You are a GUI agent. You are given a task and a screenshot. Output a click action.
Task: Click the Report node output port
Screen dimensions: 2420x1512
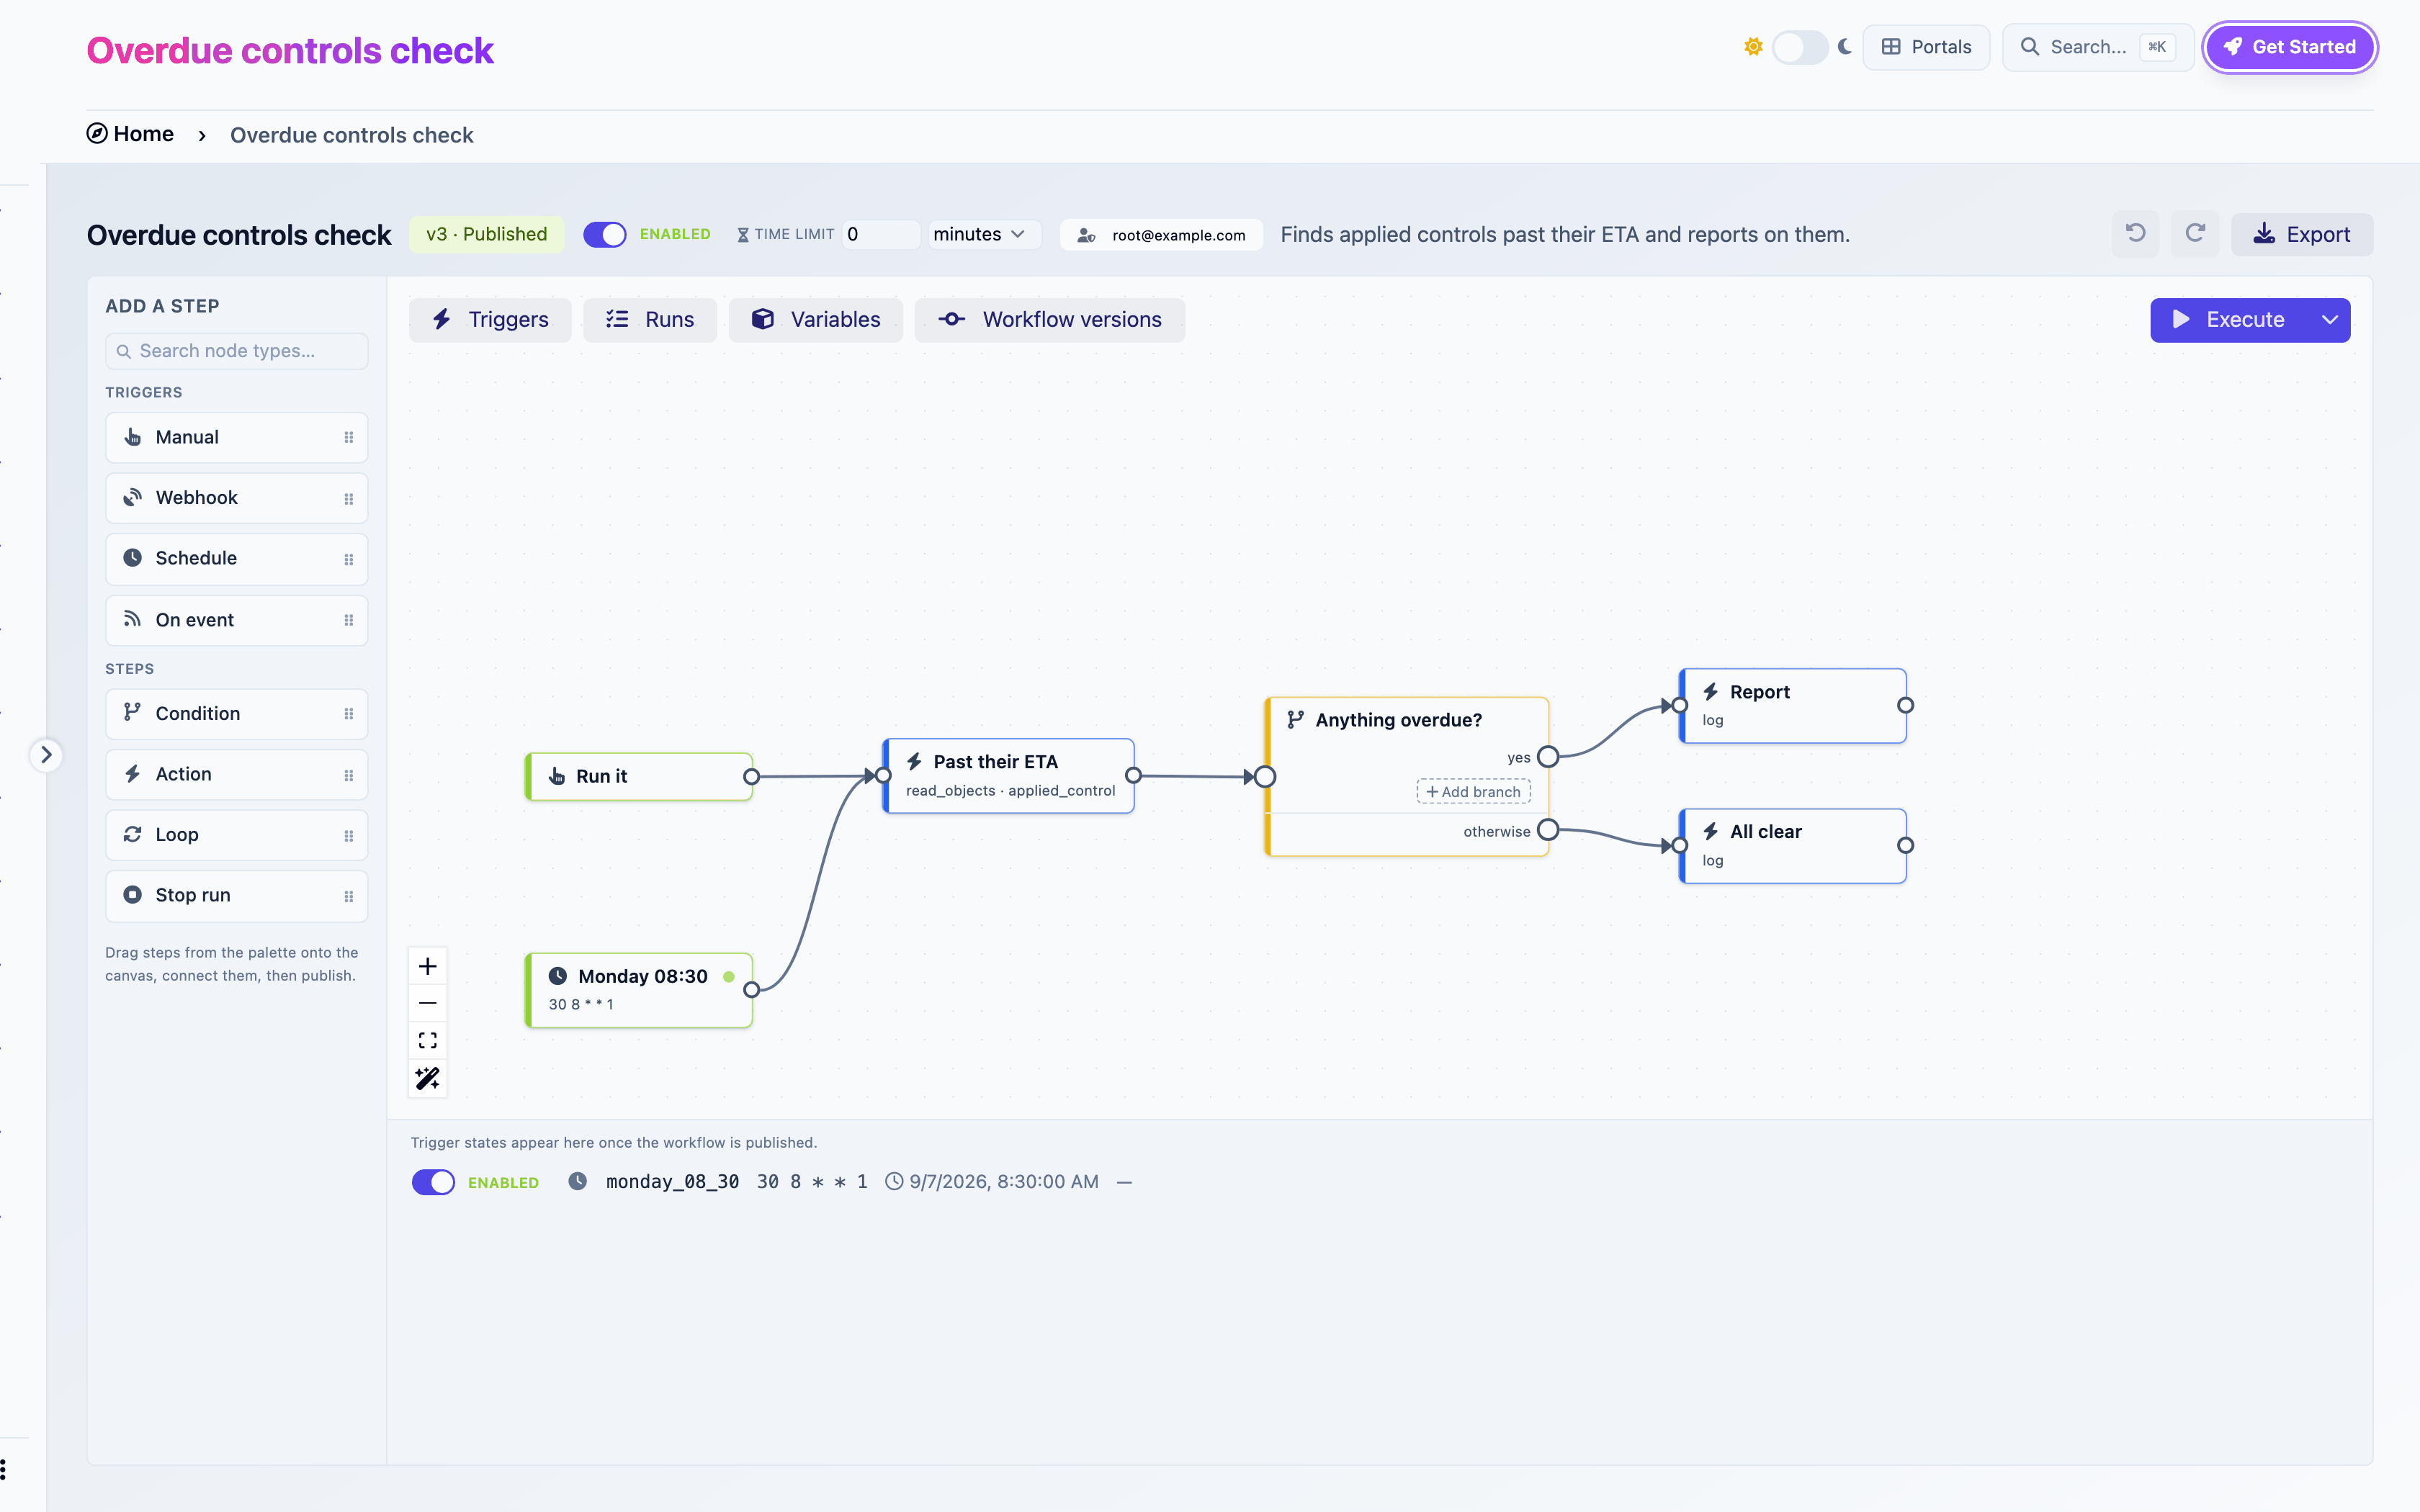point(1906,706)
